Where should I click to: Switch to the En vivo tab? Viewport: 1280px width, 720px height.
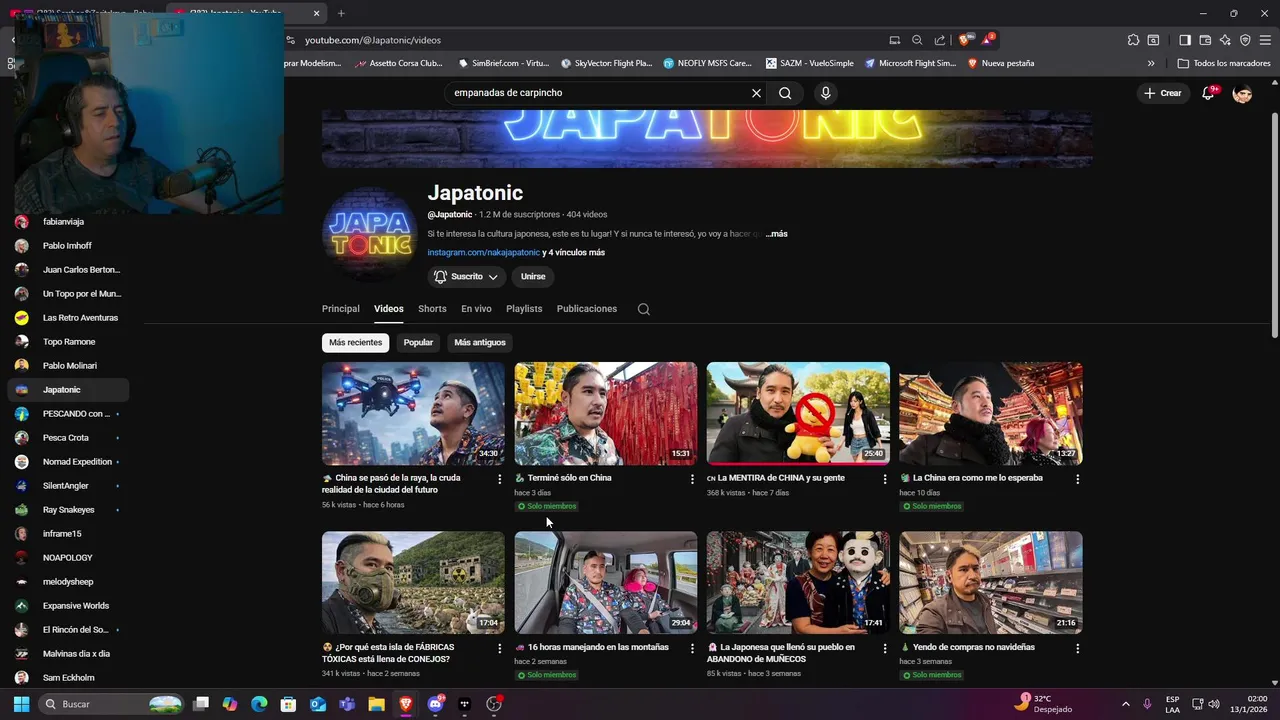tap(476, 309)
